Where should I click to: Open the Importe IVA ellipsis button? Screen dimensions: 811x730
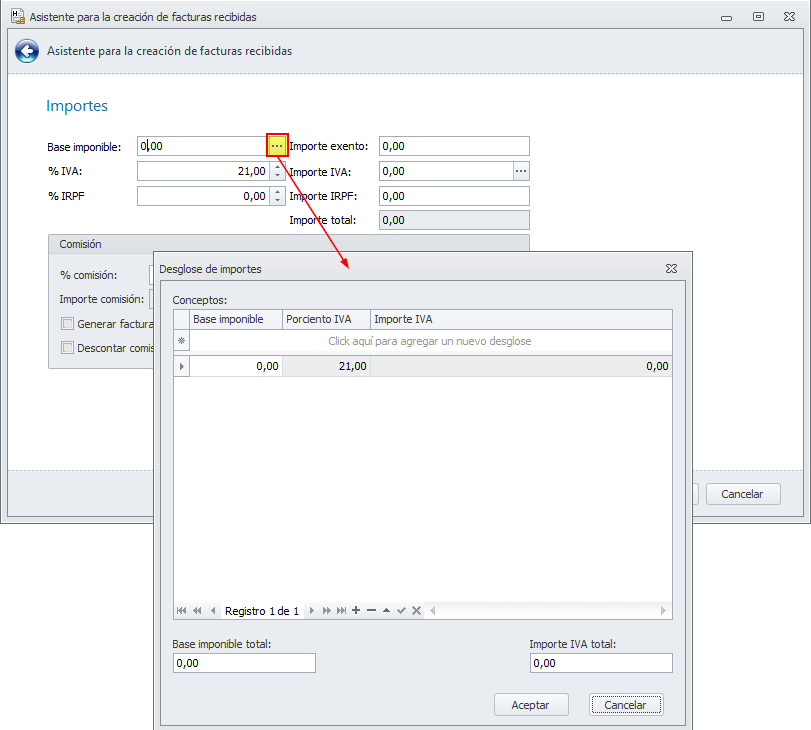(x=521, y=171)
